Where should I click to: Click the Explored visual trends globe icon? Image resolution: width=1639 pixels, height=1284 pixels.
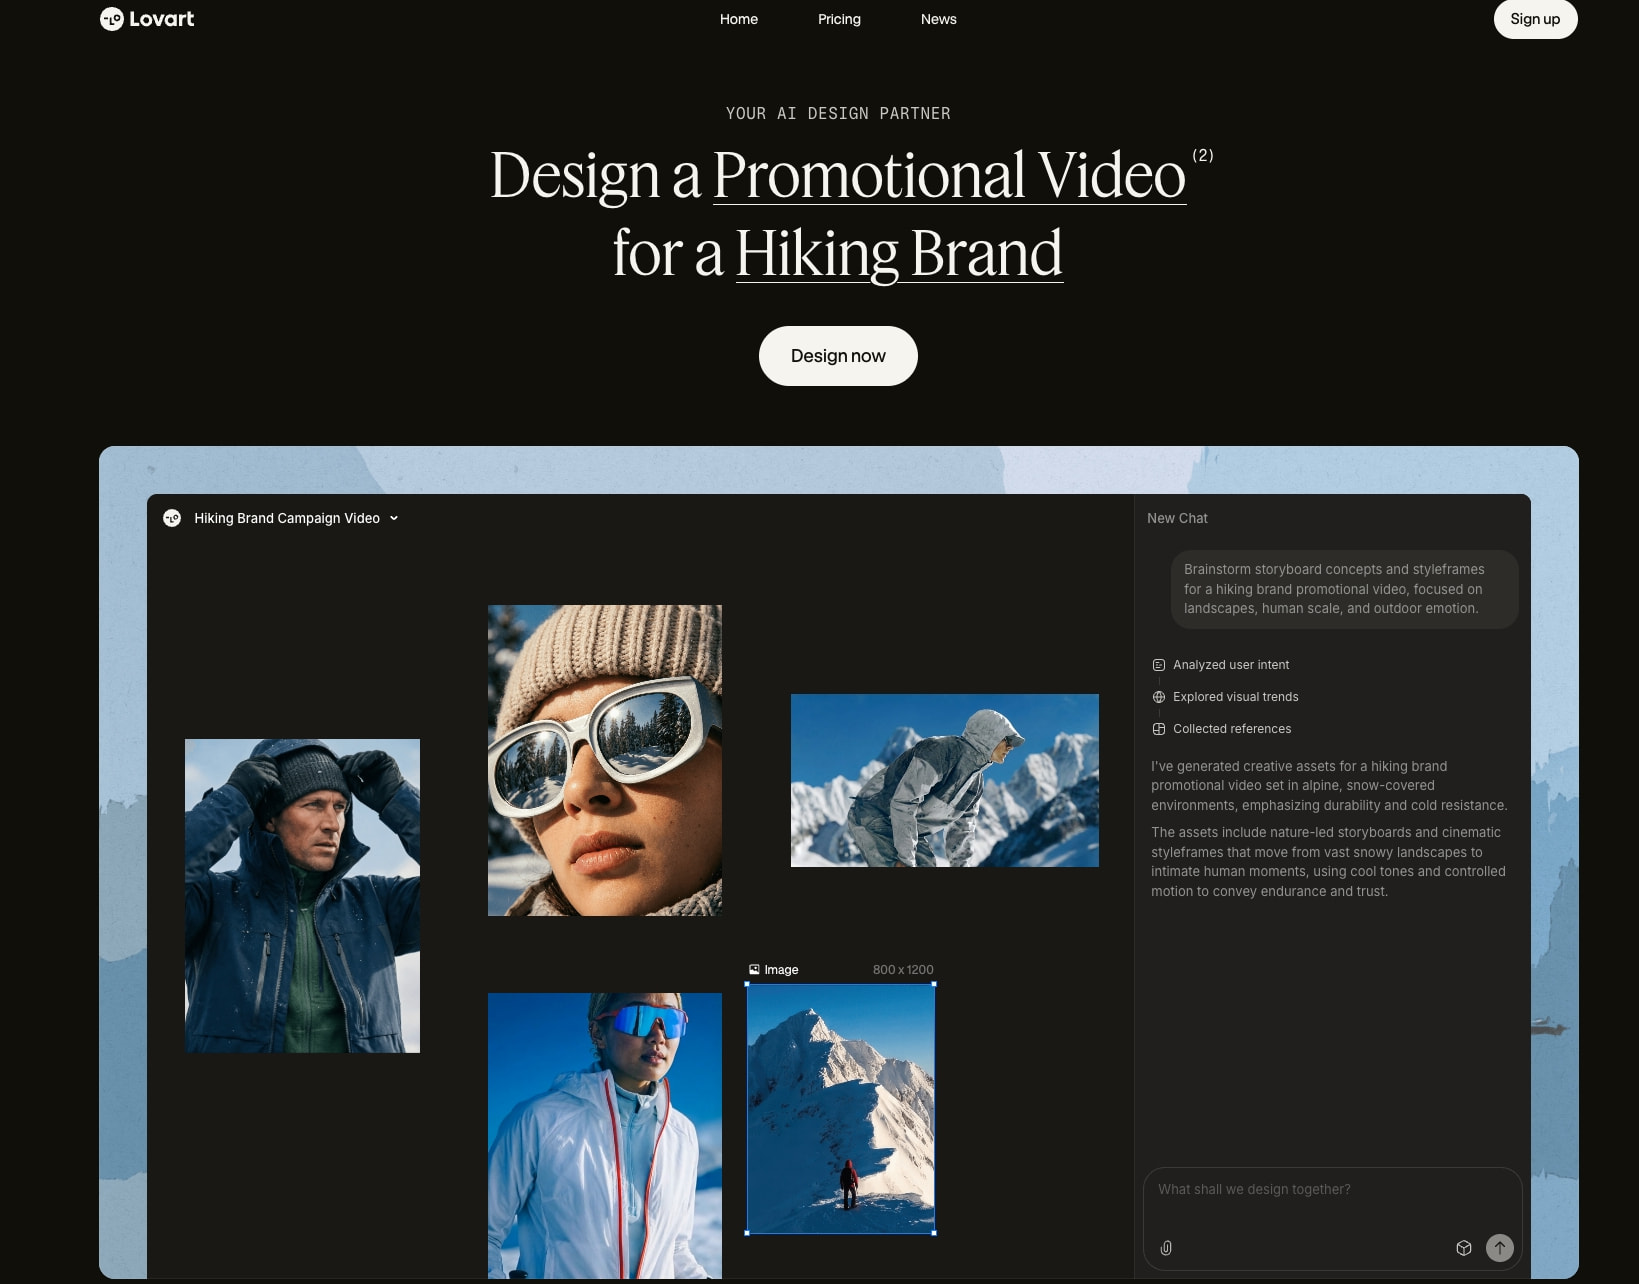pyautogui.click(x=1159, y=697)
